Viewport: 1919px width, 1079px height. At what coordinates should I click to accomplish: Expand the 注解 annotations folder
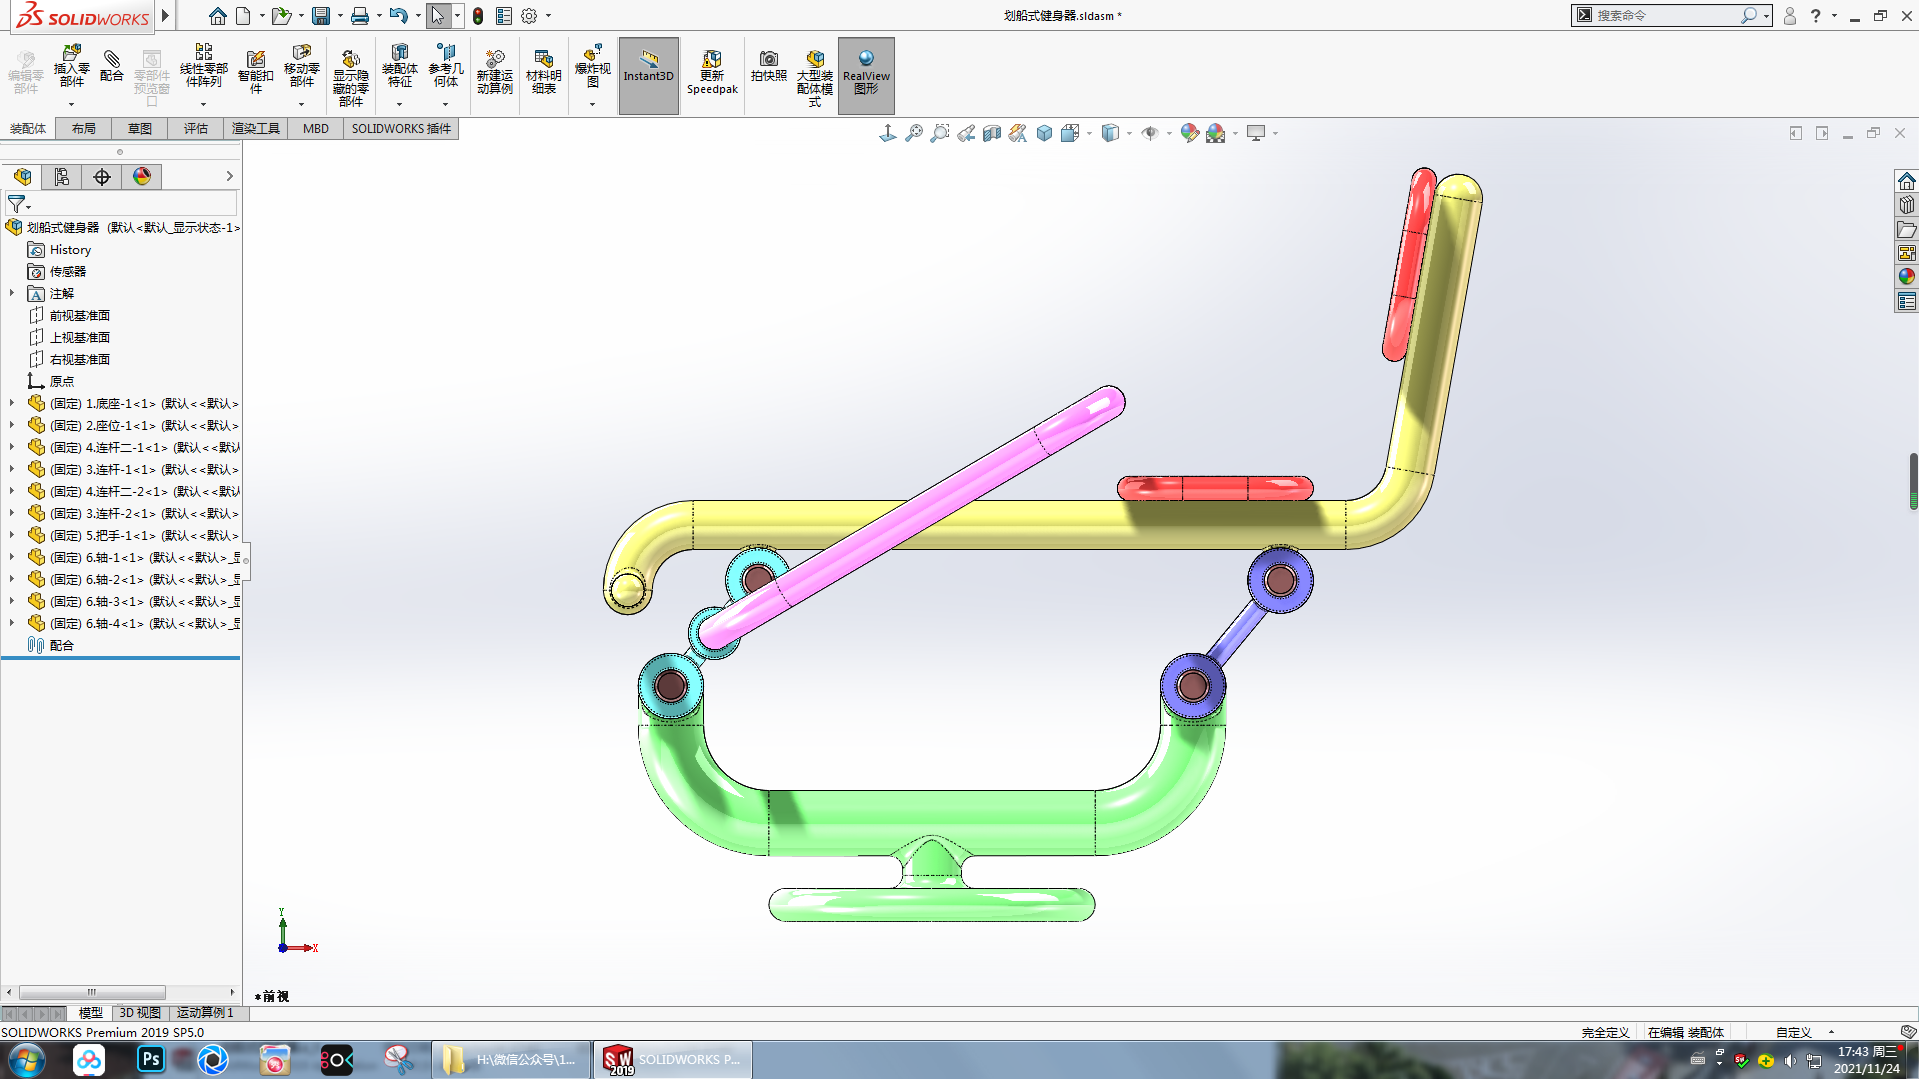click(12, 293)
